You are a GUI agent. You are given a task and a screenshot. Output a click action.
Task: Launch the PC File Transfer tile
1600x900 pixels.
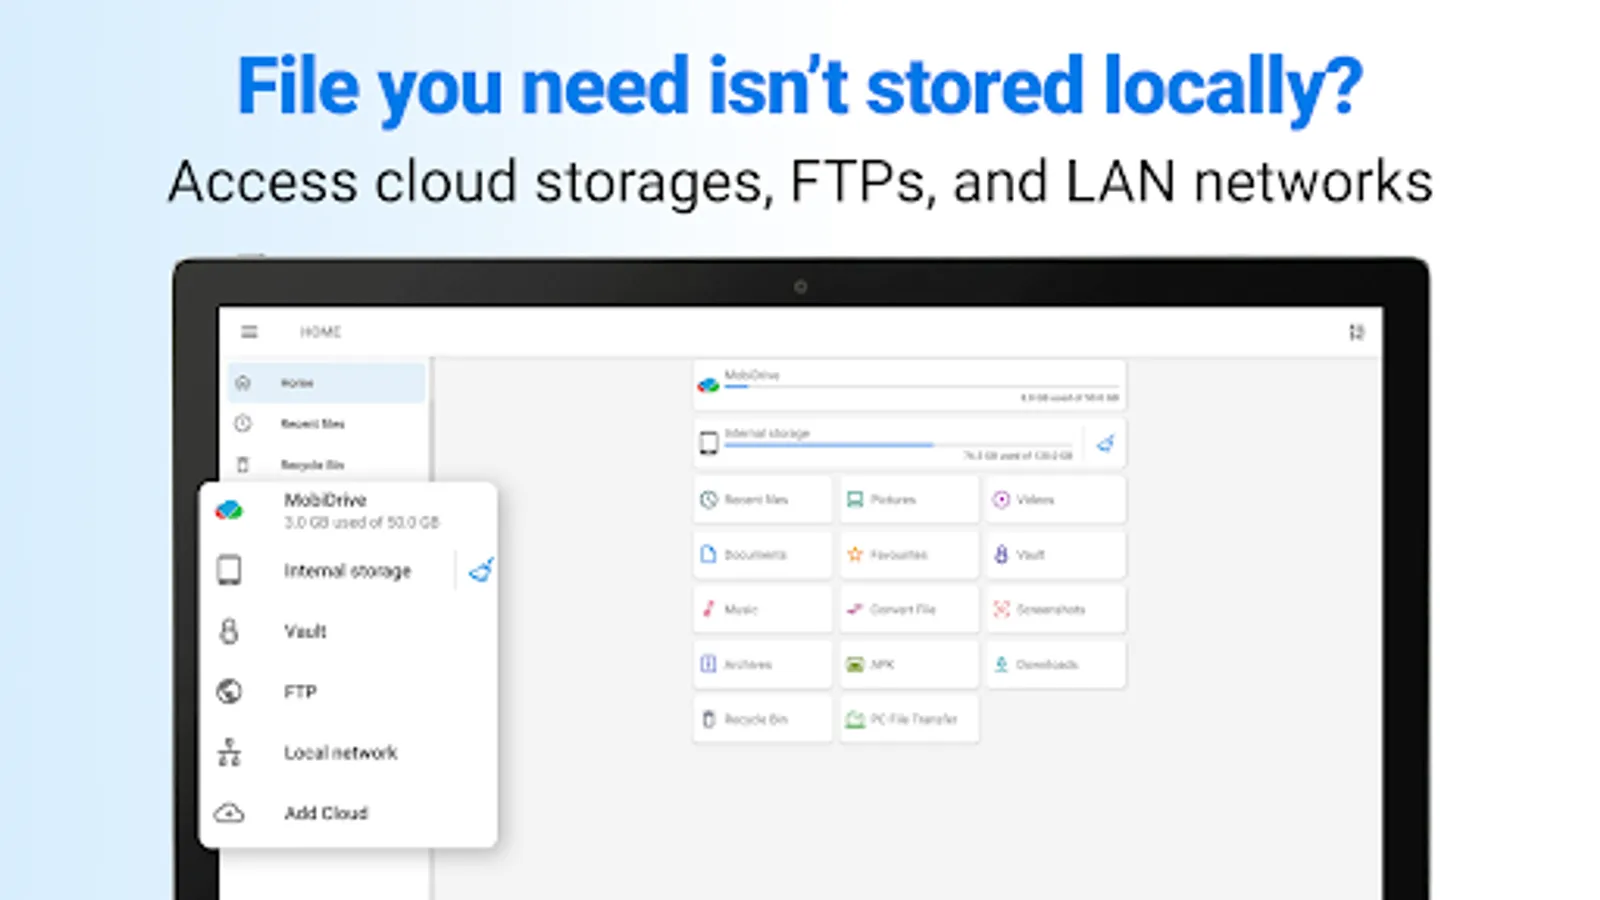(909, 719)
